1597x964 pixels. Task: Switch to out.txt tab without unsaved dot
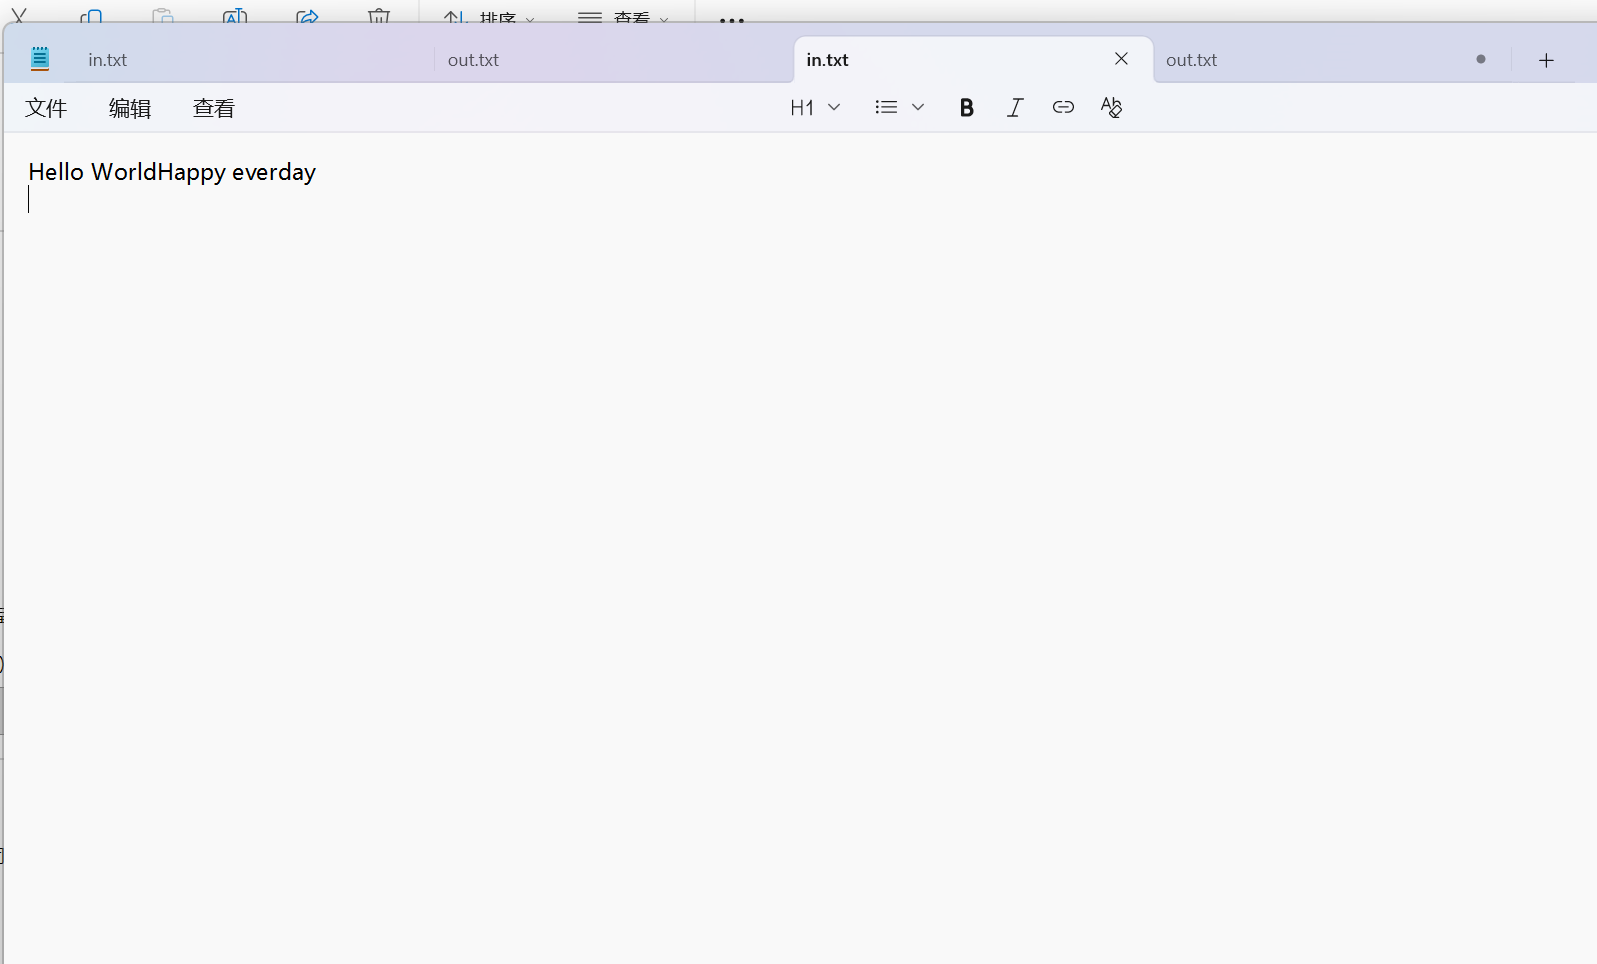[614, 60]
